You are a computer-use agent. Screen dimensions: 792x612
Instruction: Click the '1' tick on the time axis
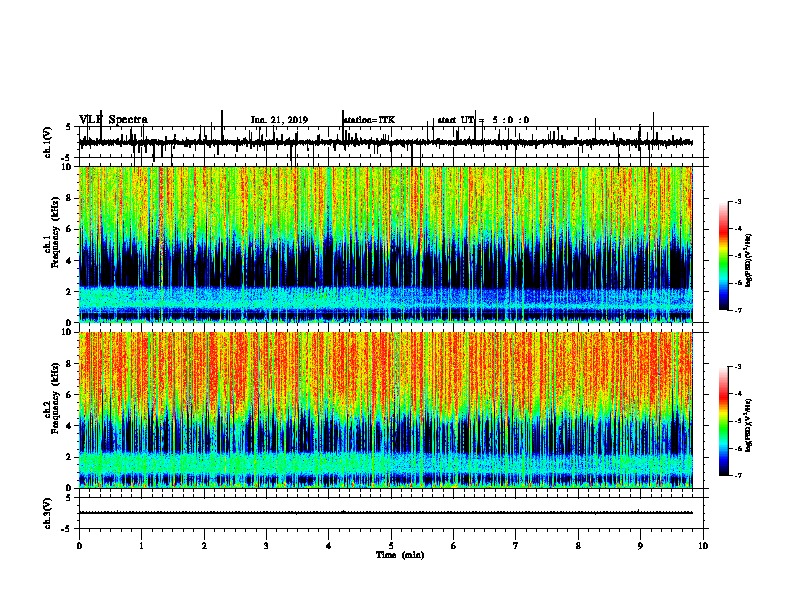[x=141, y=546]
